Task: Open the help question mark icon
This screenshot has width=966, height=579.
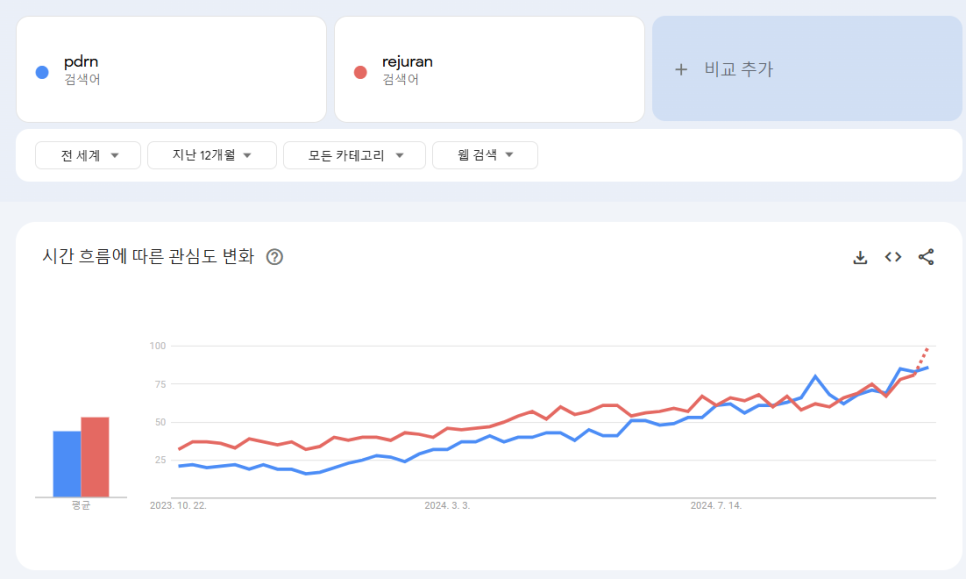Action: tap(274, 257)
